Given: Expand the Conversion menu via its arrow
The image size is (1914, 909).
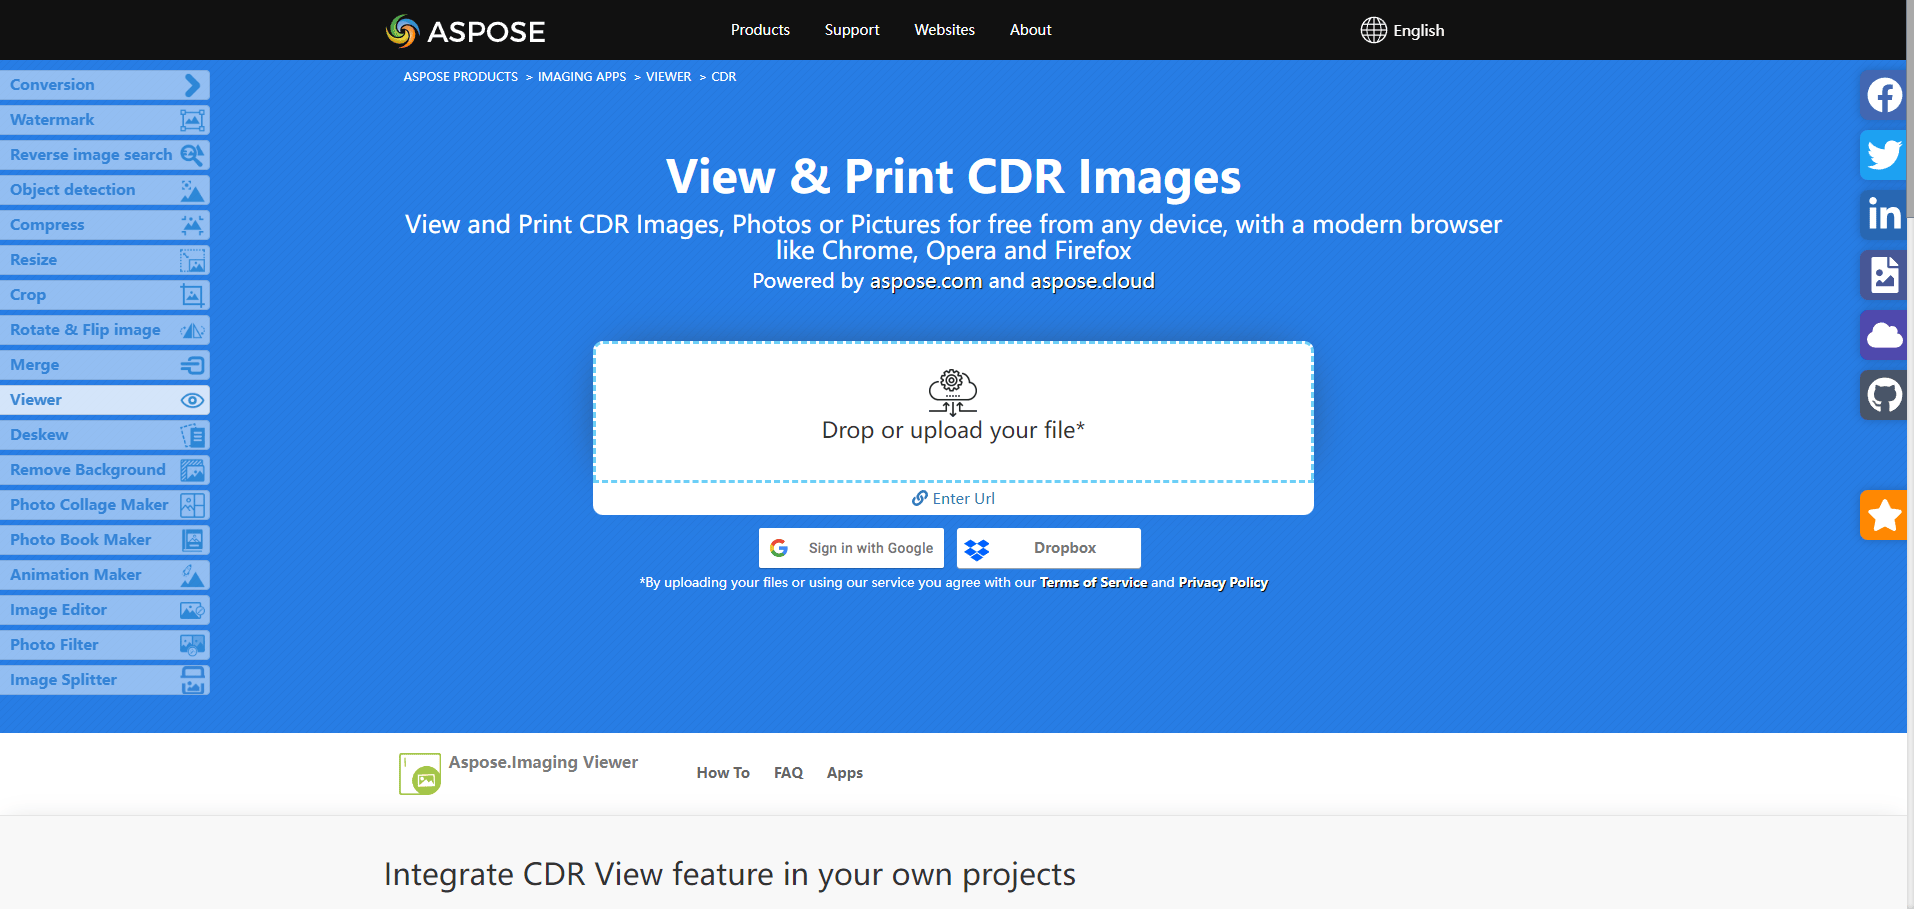Looking at the screenshot, I should coord(191,85).
